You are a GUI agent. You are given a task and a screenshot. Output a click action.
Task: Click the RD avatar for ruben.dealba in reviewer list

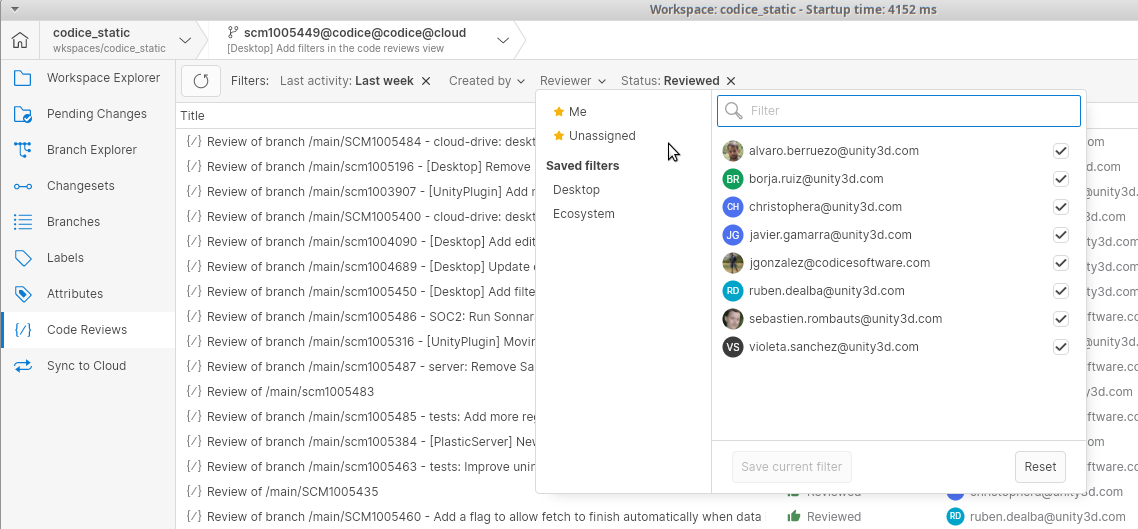(733, 291)
